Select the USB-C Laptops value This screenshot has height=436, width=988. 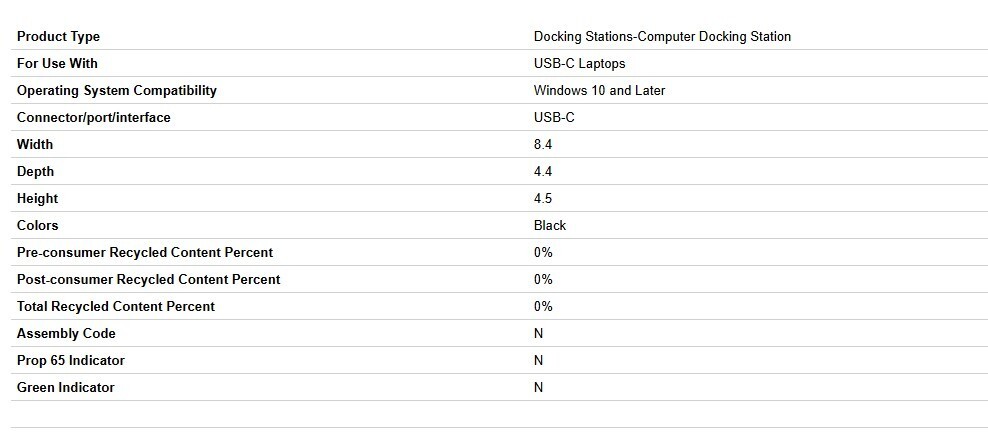point(579,64)
